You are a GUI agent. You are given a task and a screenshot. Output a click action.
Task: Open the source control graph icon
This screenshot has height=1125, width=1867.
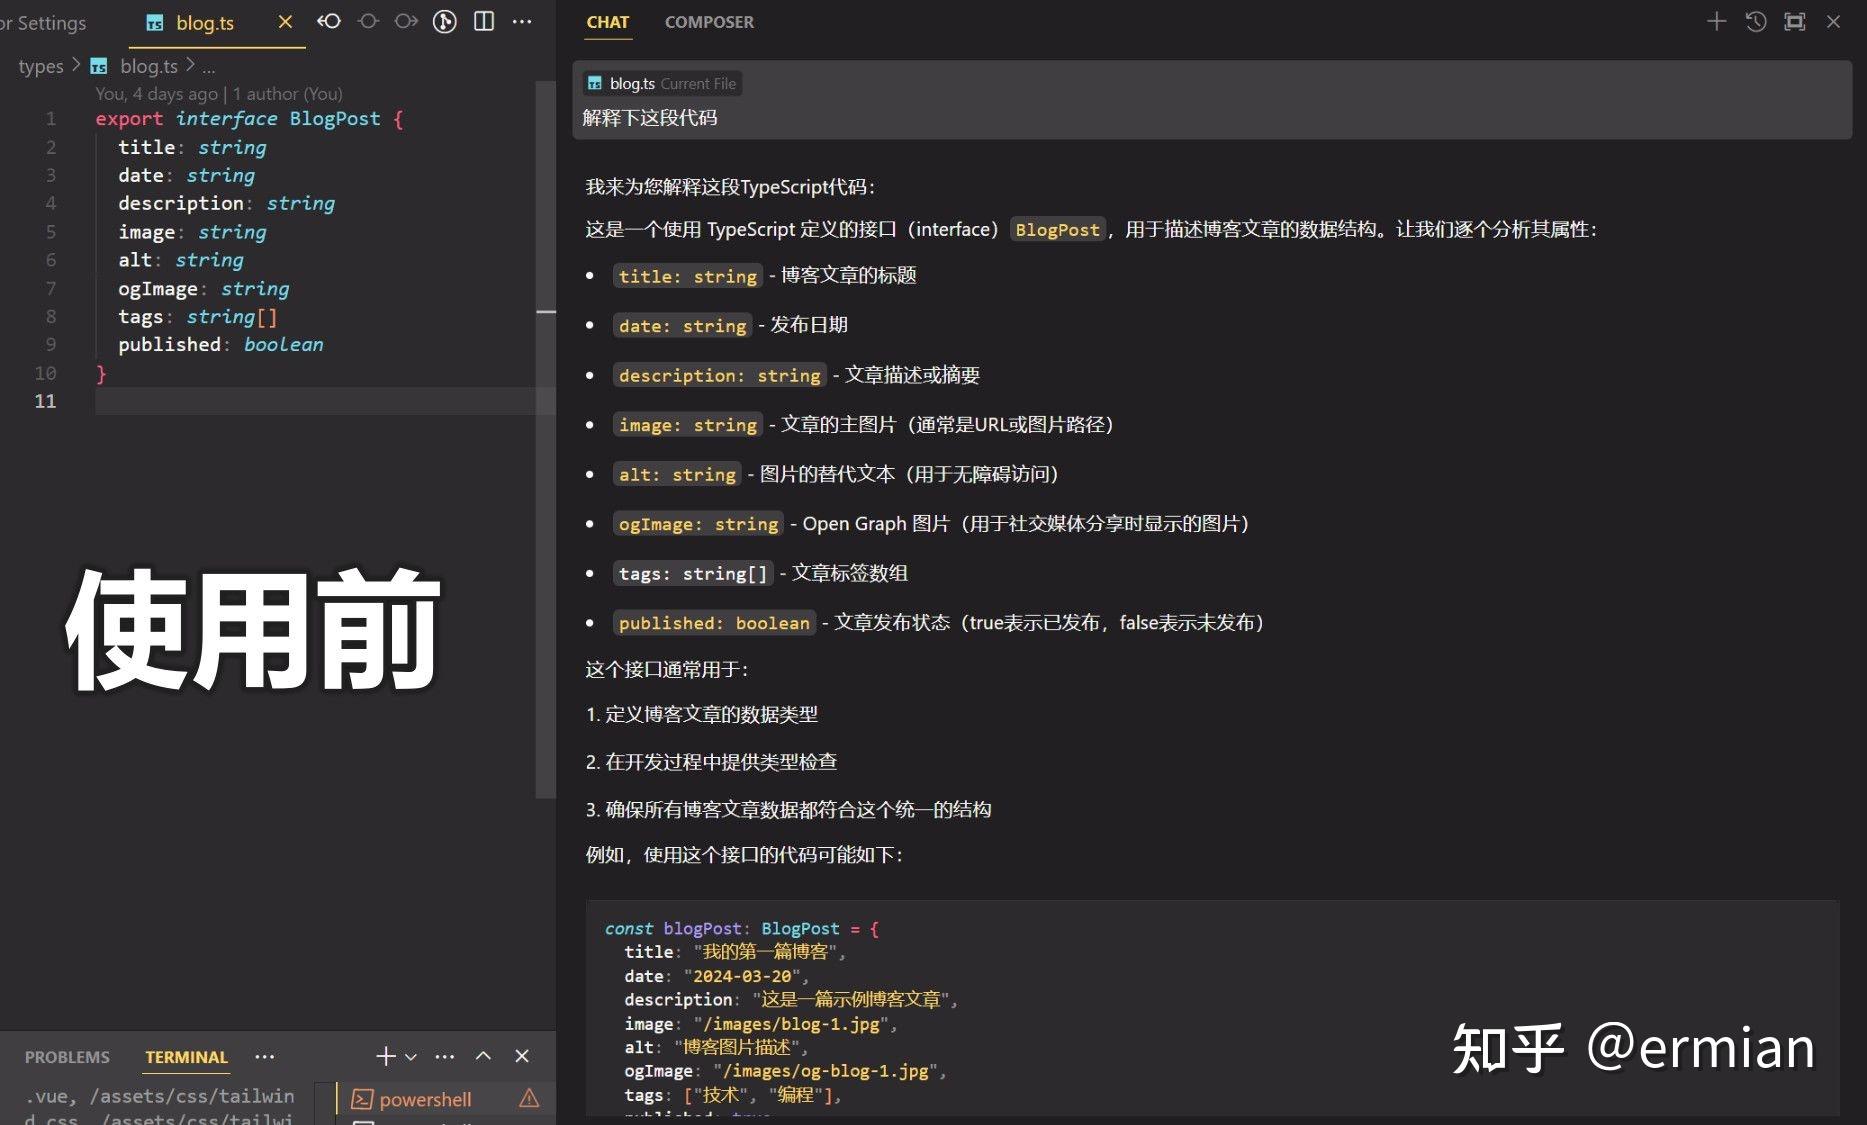click(444, 21)
